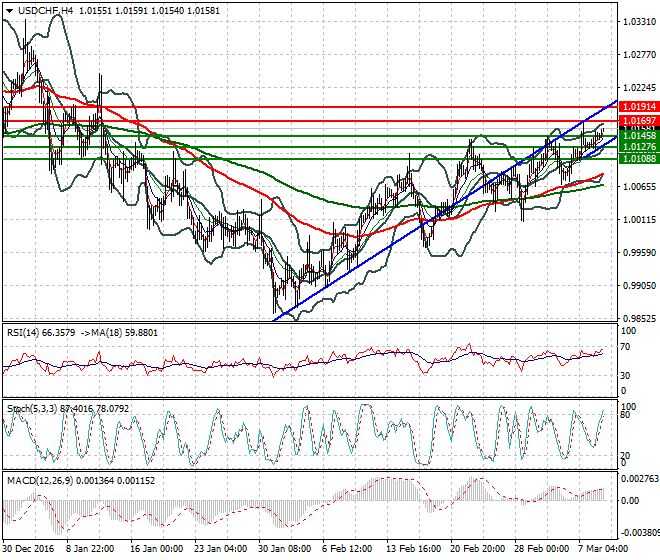Click the 1.02770 price scale value

(639, 55)
